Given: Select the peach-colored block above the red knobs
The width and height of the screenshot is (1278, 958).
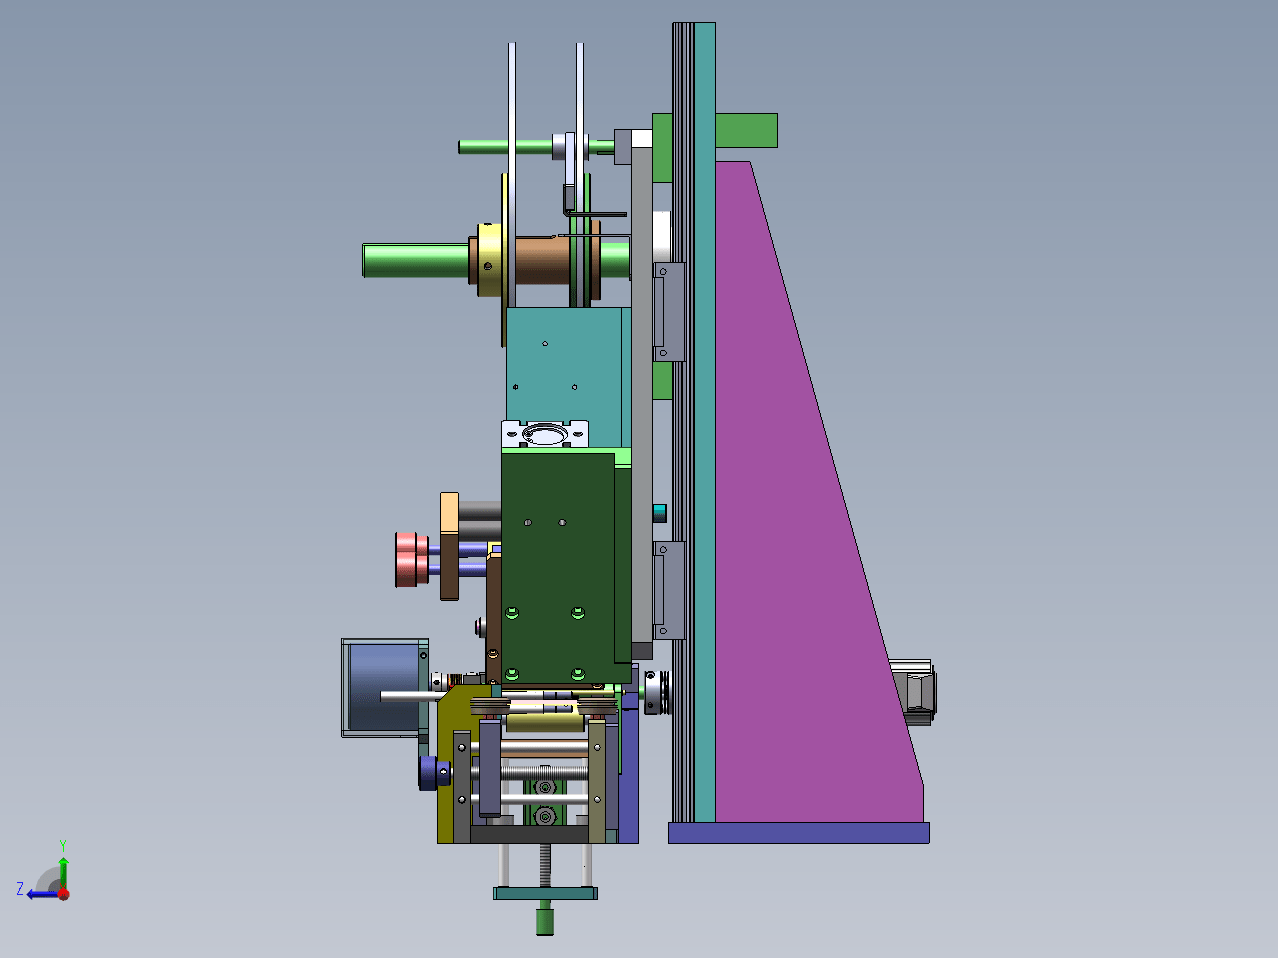Looking at the screenshot, I should (449, 514).
